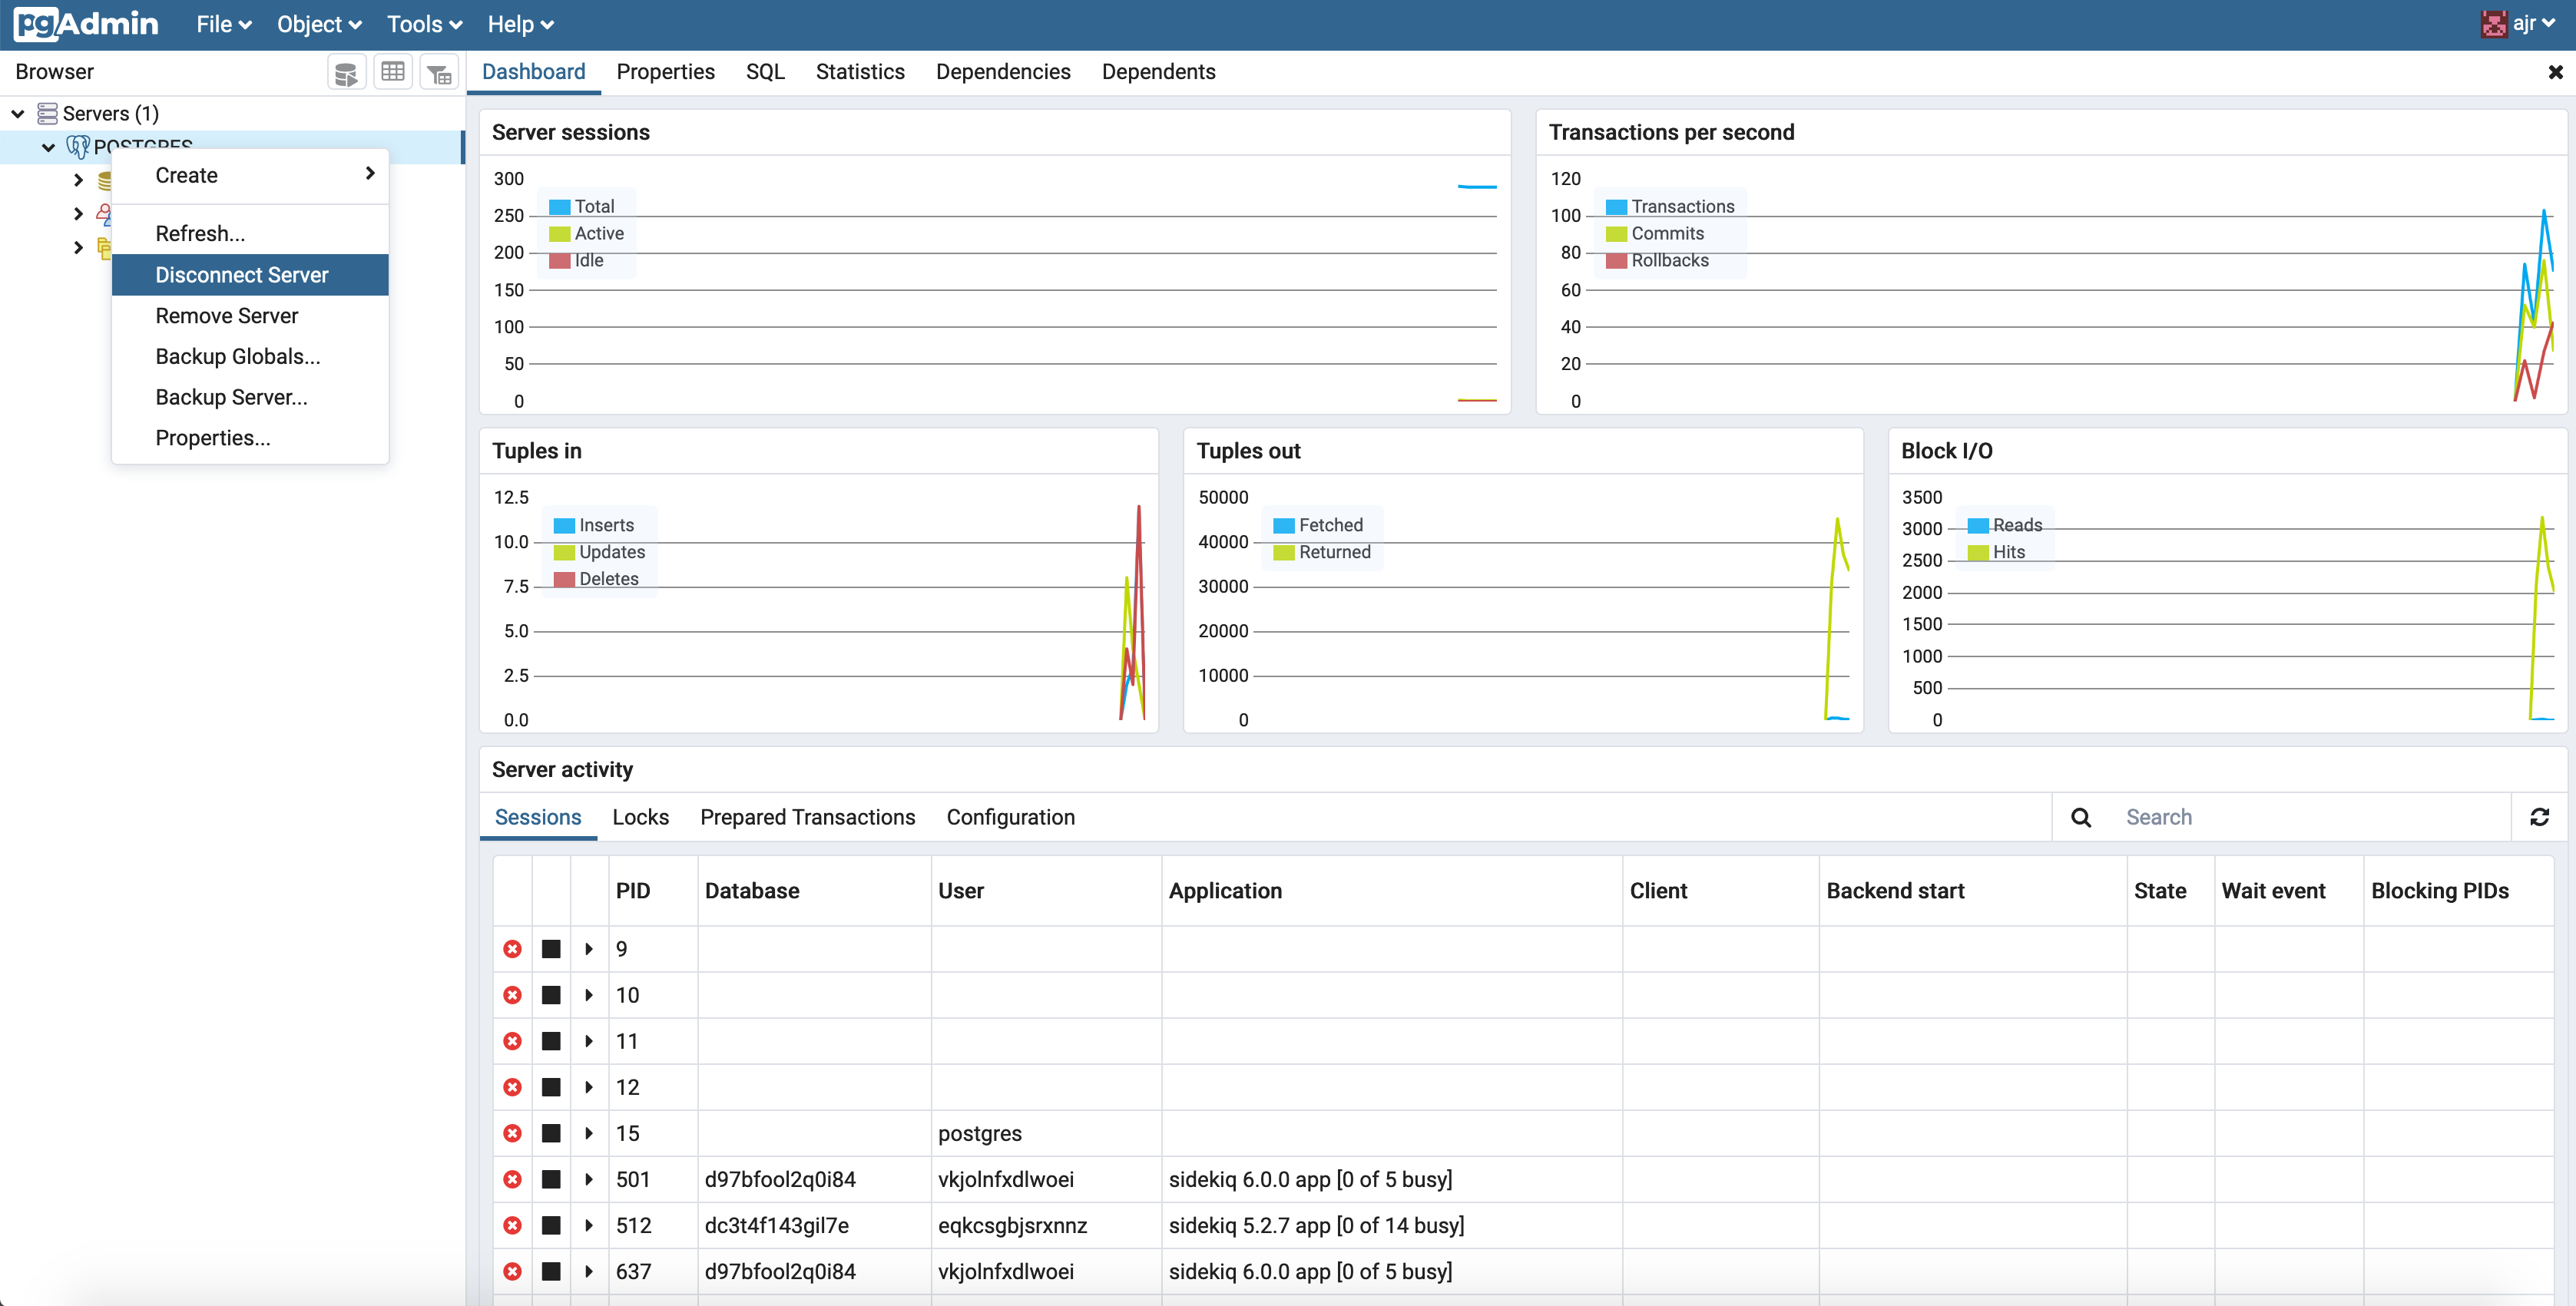
Task: Click the terminate icon for PID 9
Action: [x=512, y=949]
